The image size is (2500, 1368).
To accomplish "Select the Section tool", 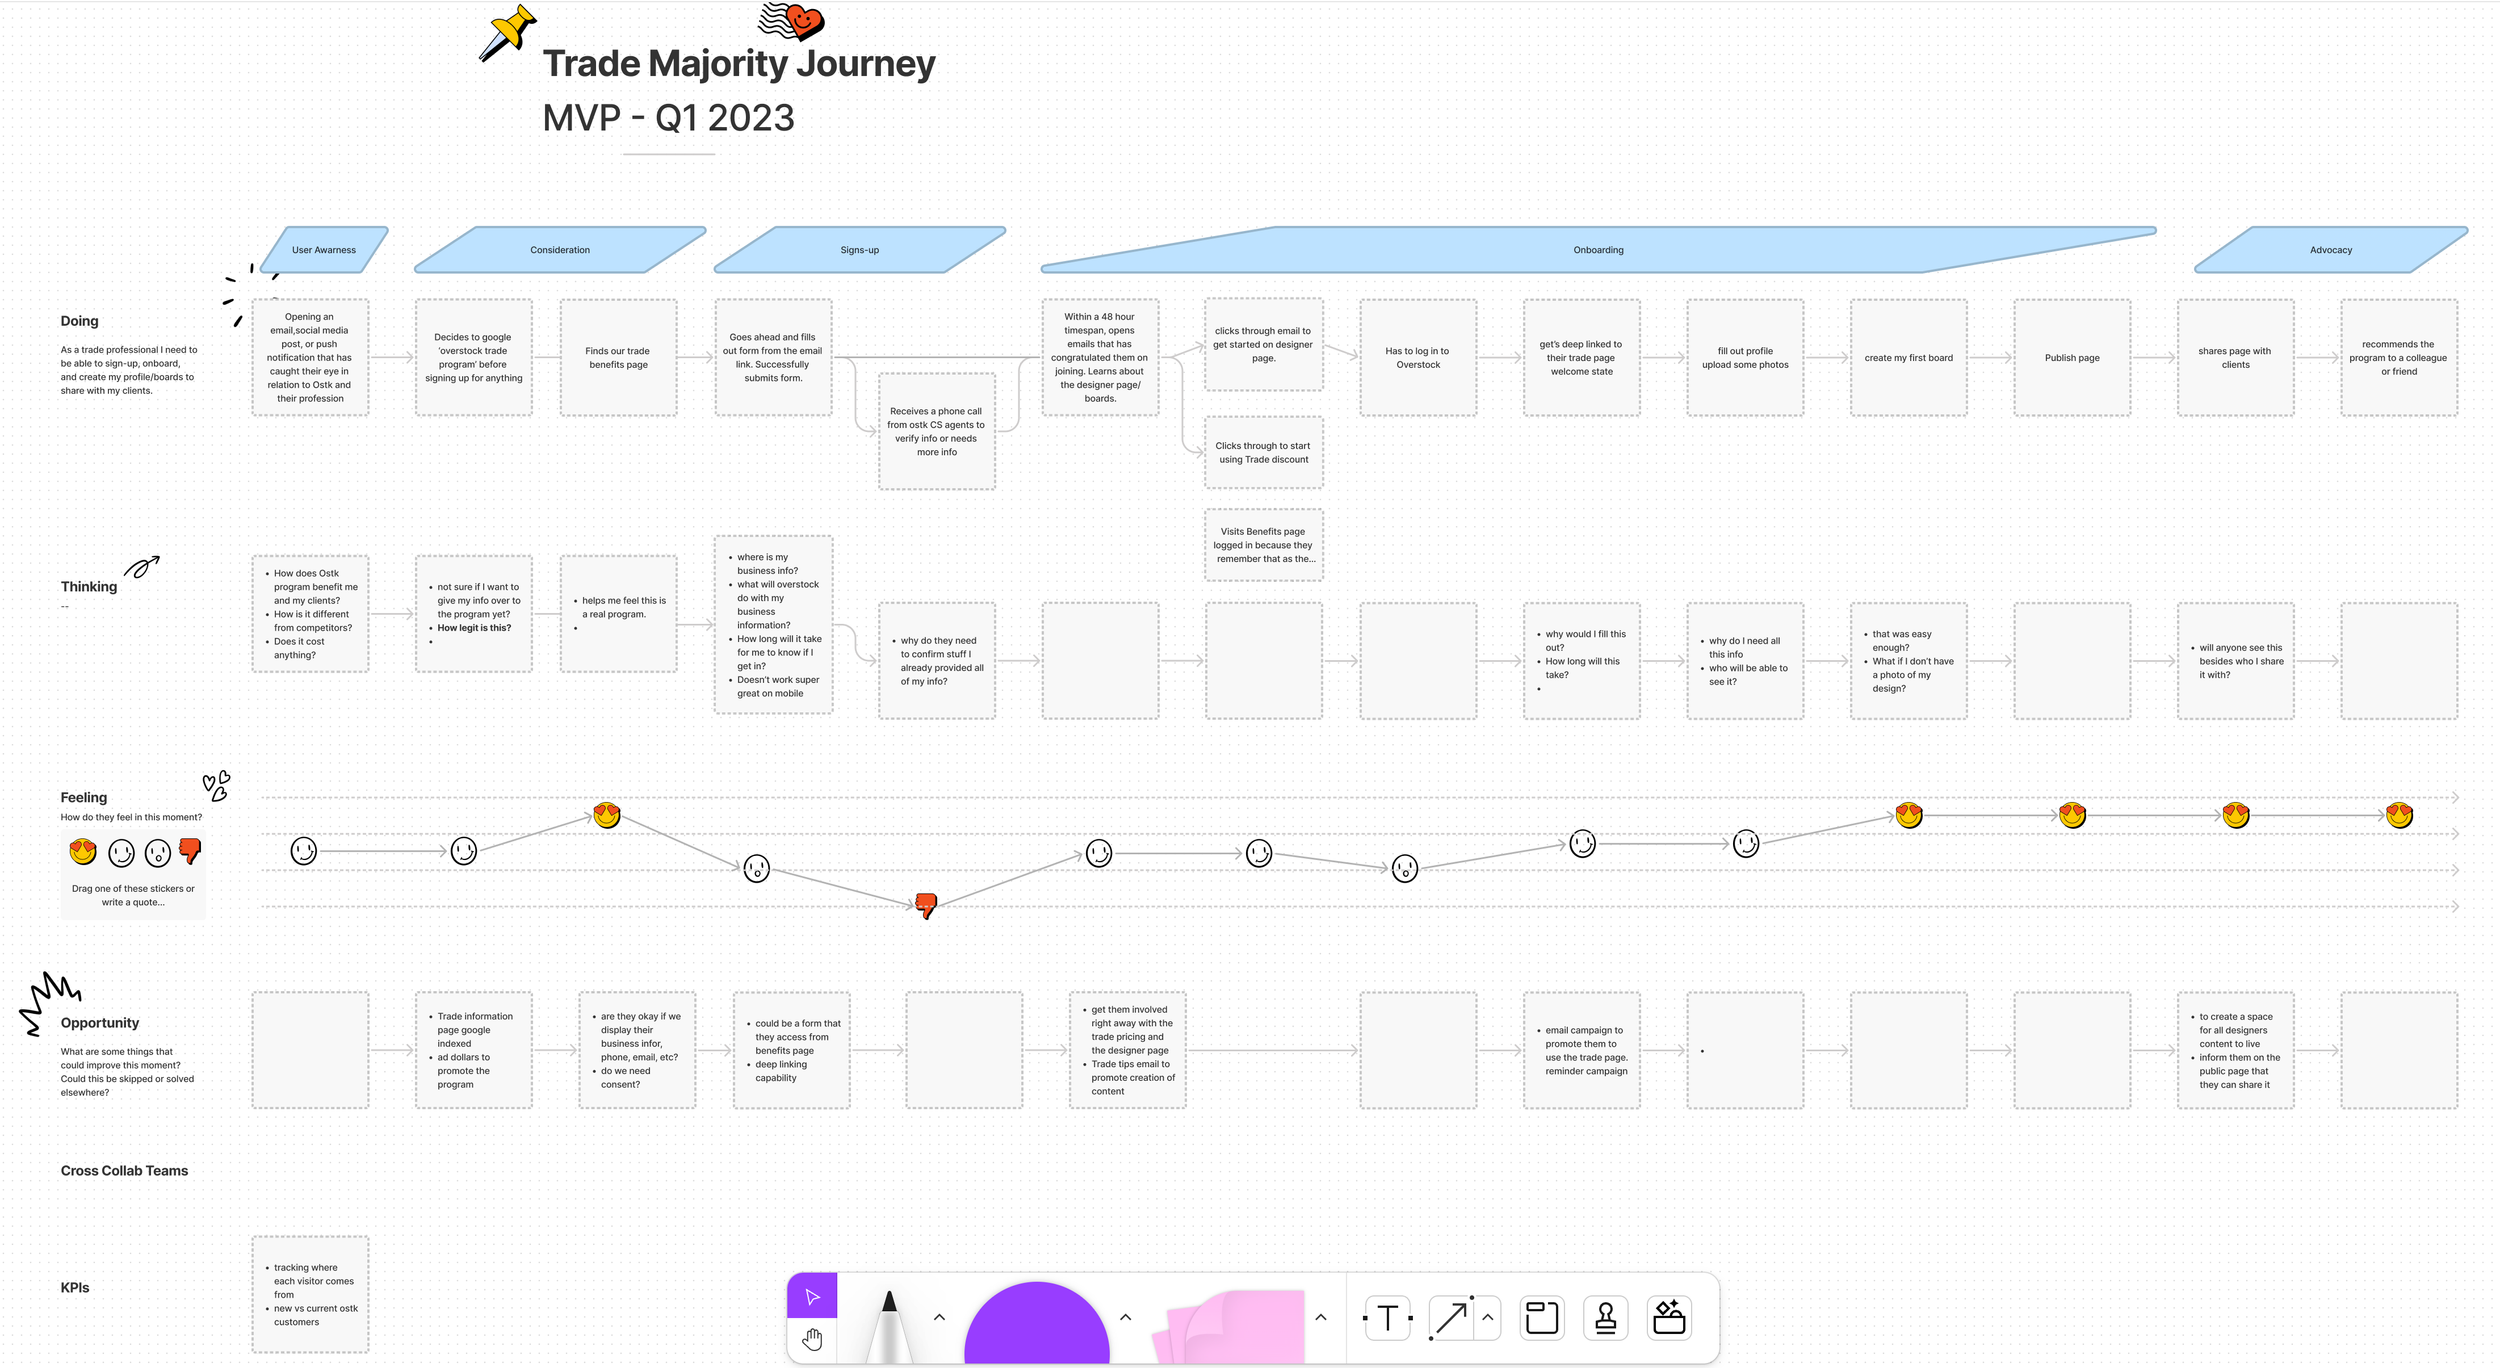I will tap(1541, 1318).
